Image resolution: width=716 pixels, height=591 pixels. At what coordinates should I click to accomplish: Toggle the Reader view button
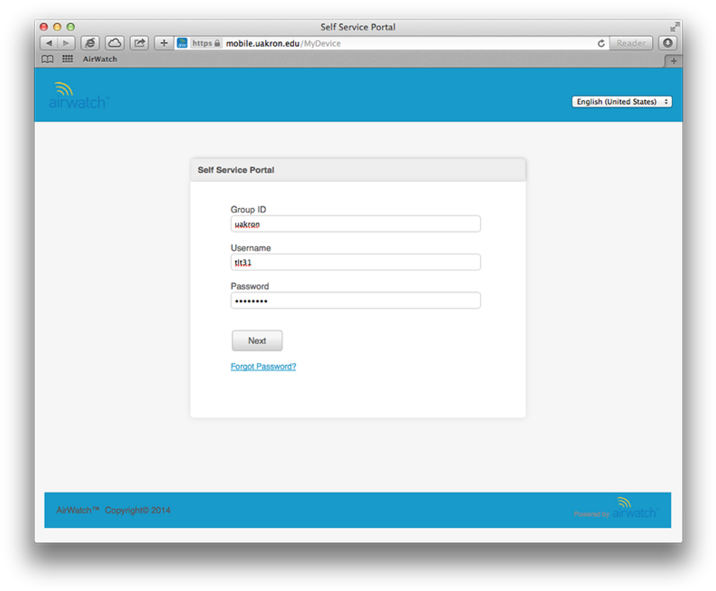click(x=630, y=43)
